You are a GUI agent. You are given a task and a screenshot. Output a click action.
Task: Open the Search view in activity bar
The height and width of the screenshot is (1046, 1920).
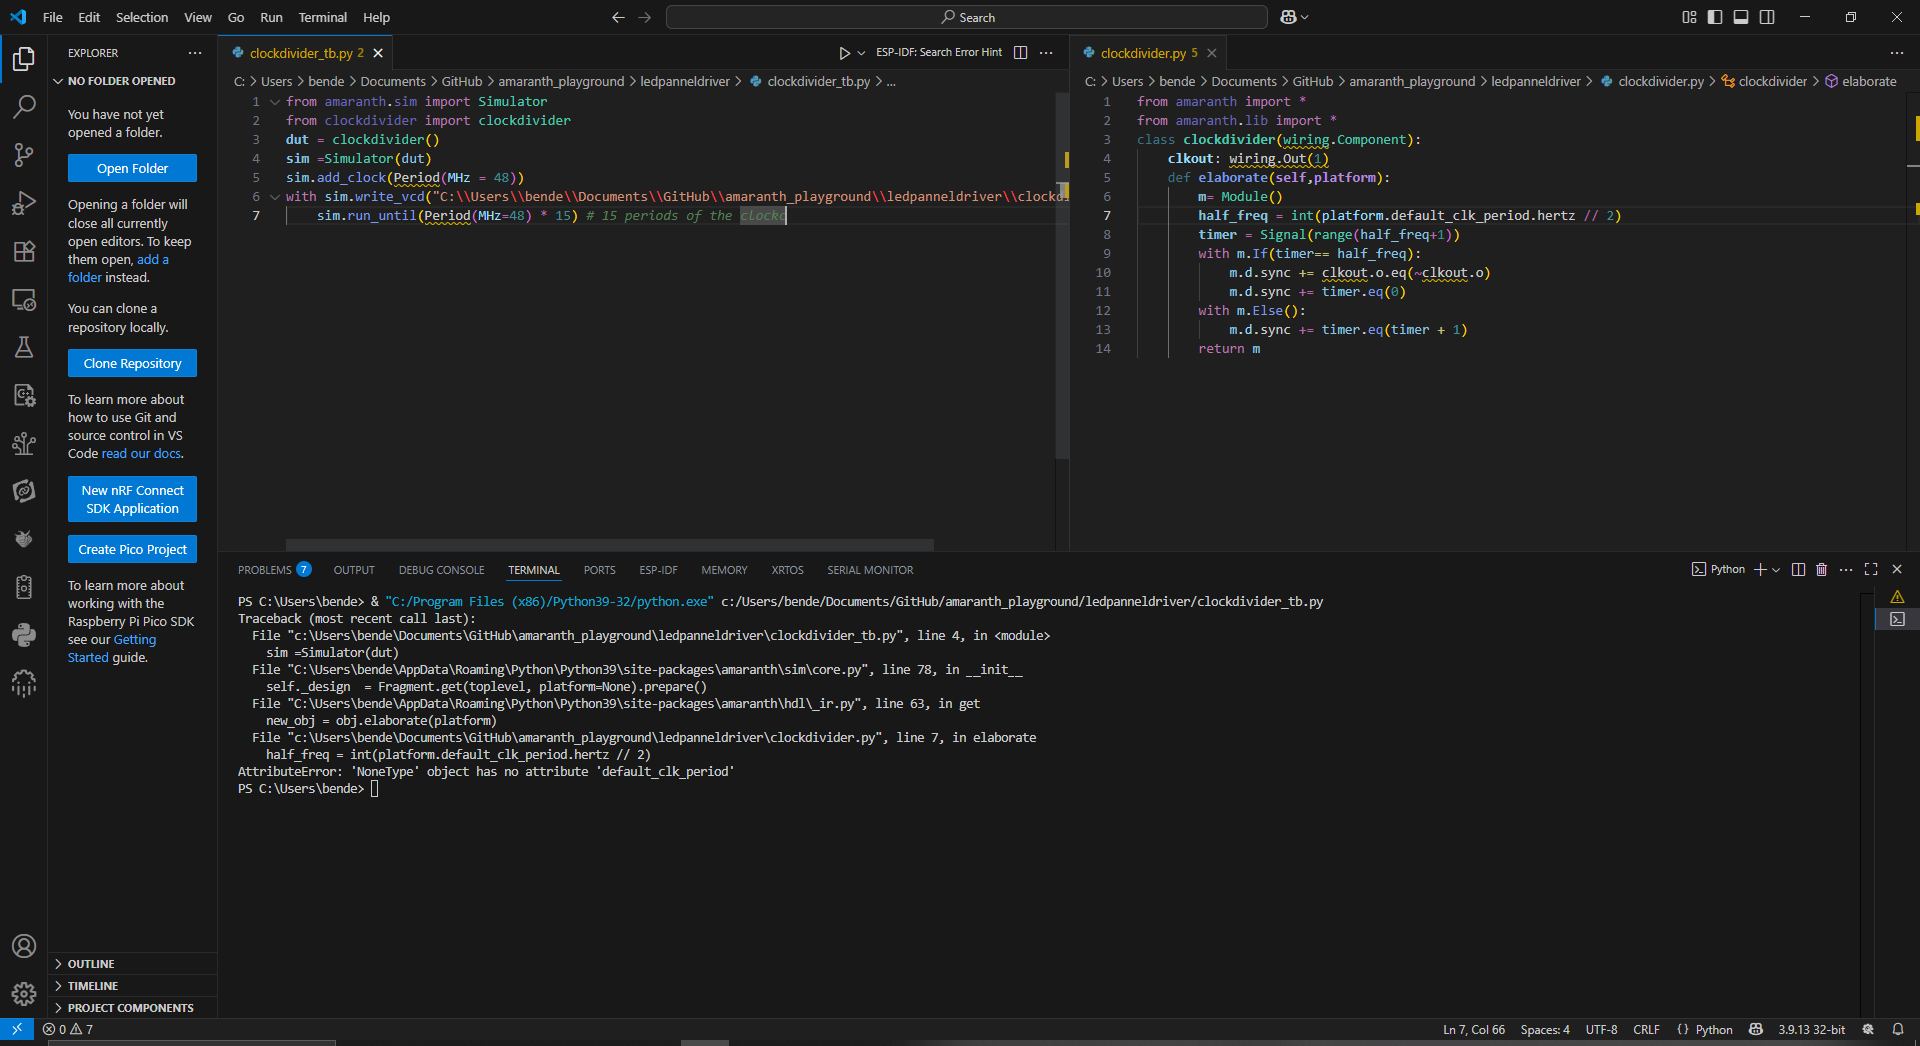tap(24, 106)
